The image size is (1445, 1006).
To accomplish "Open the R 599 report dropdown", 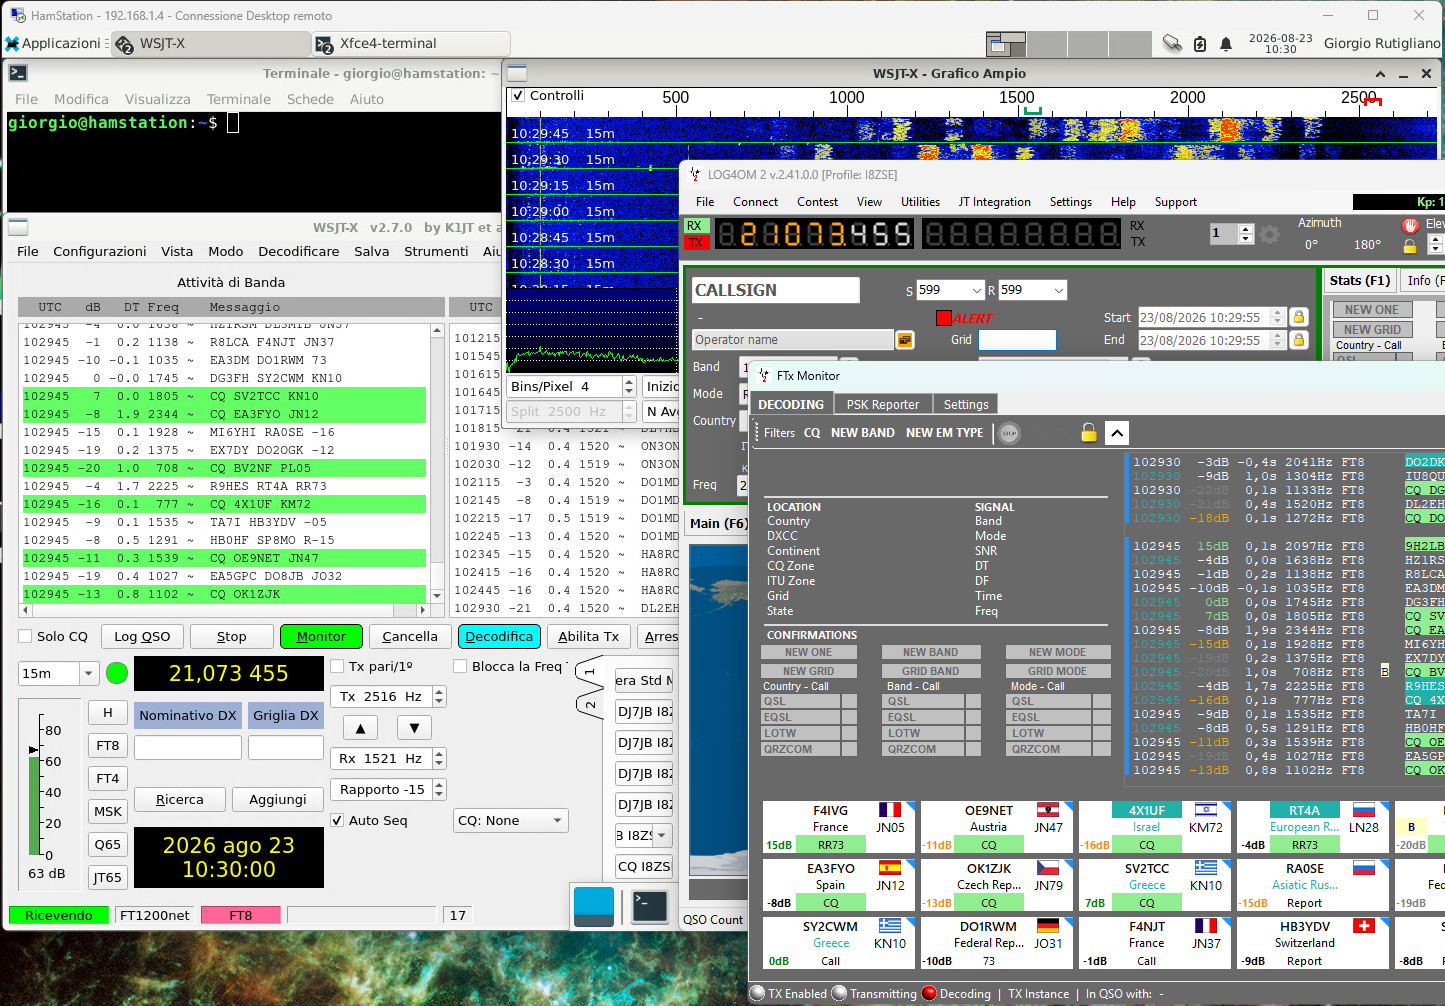I will (1033, 290).
